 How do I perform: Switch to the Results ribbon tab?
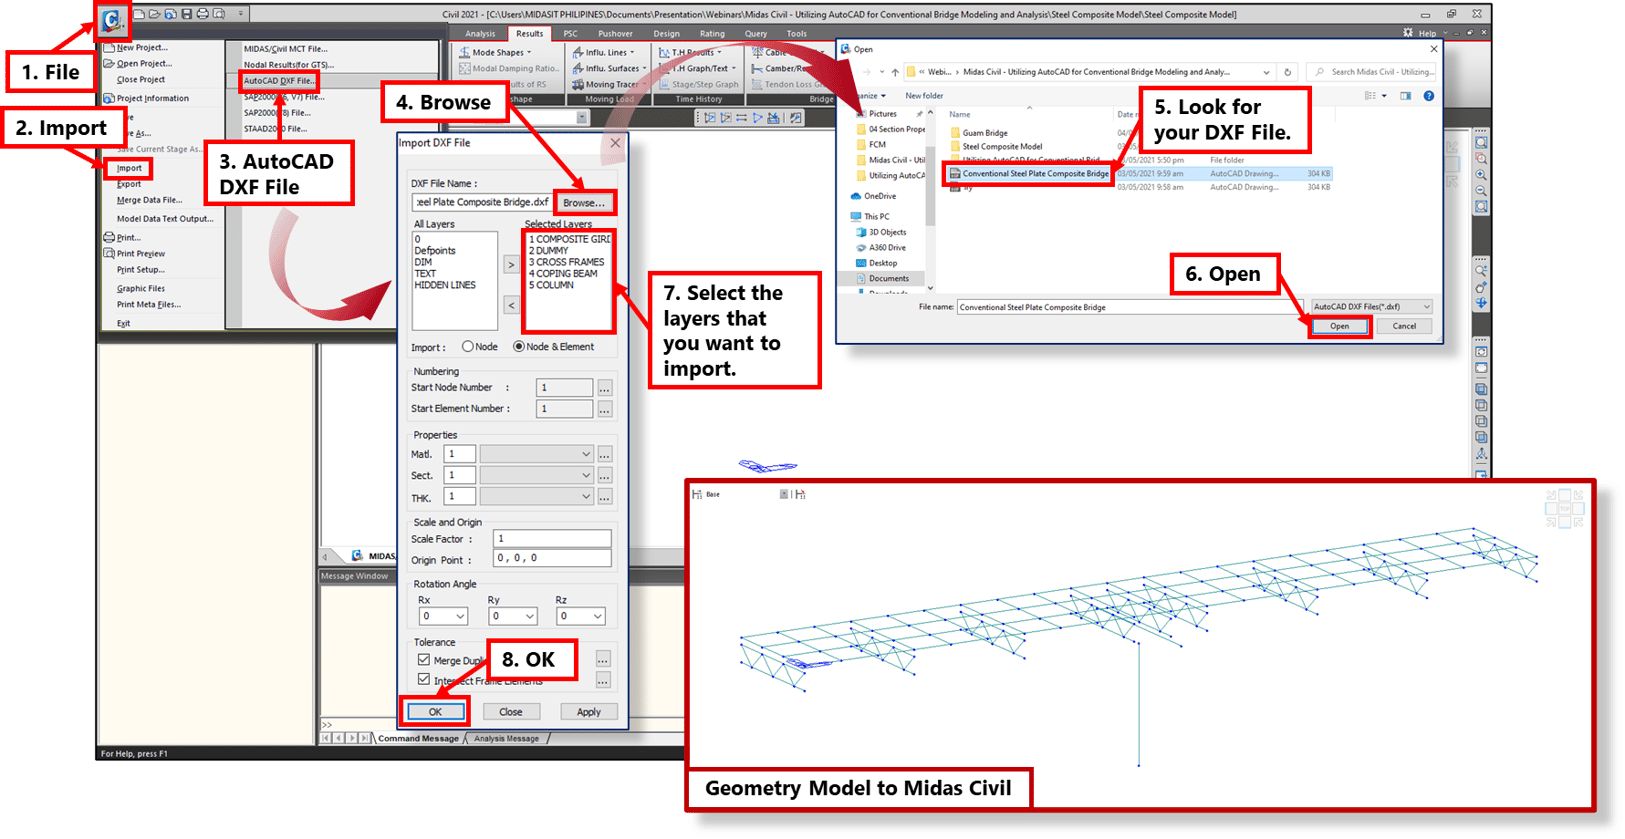(529, 34)
